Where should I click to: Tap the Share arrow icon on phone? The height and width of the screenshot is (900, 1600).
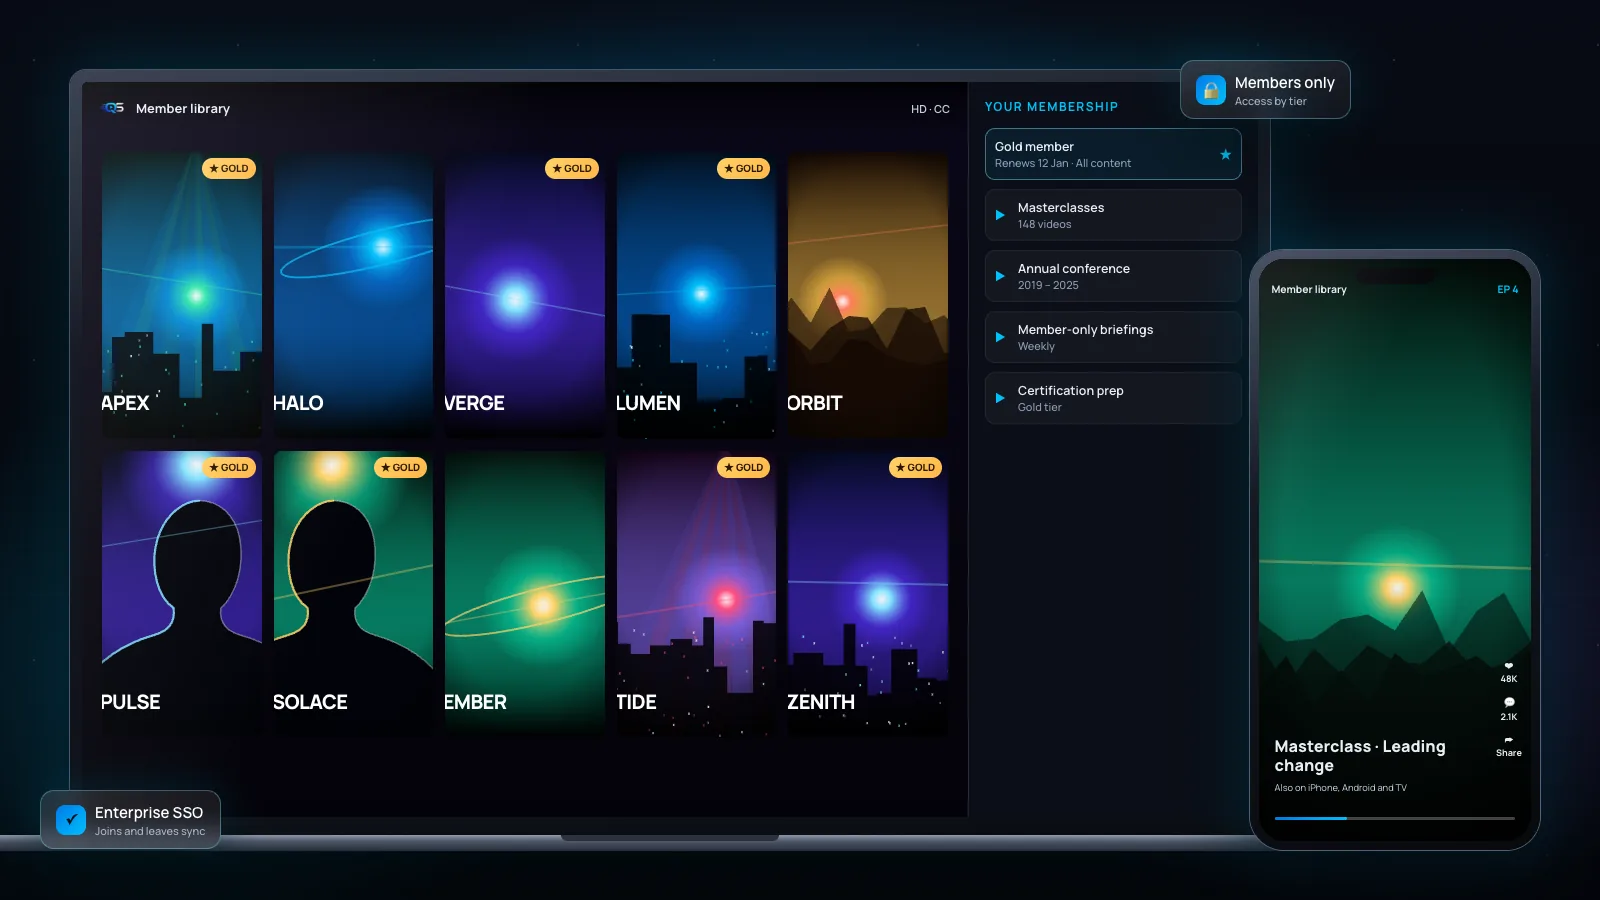click(1508, 740)
